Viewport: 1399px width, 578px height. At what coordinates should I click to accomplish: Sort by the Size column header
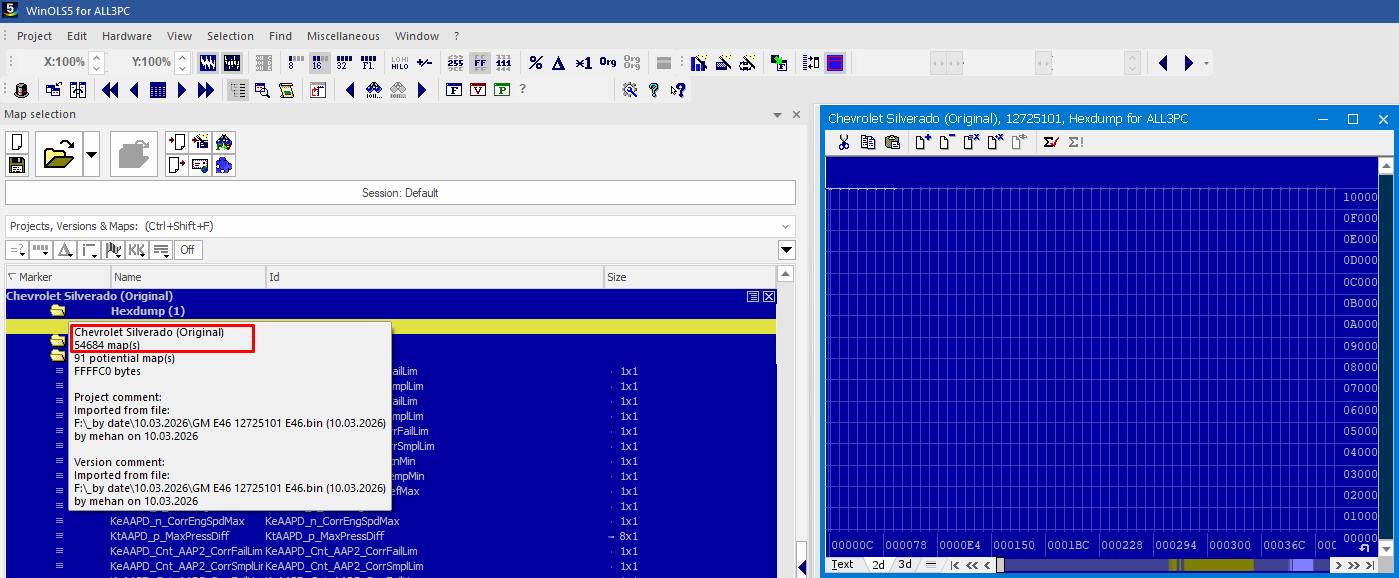tap(690, 277)
